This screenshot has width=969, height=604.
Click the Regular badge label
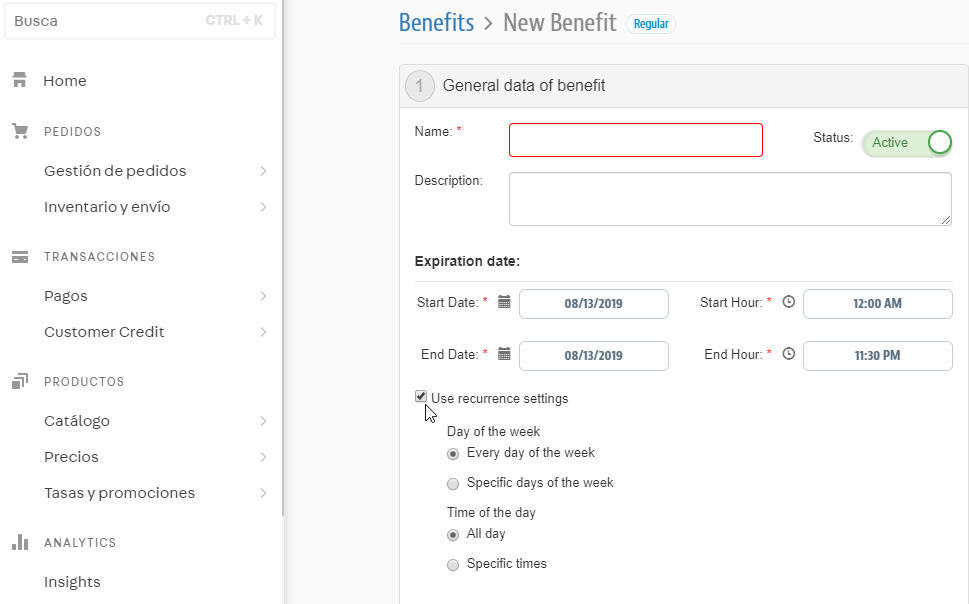tap(651, 24)
